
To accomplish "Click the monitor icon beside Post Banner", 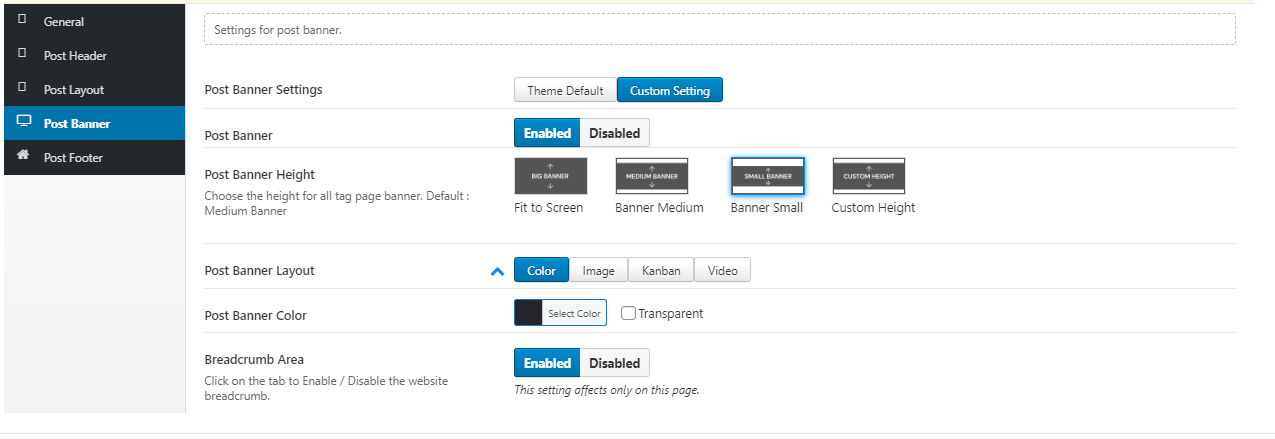I will tap(23, 123).
